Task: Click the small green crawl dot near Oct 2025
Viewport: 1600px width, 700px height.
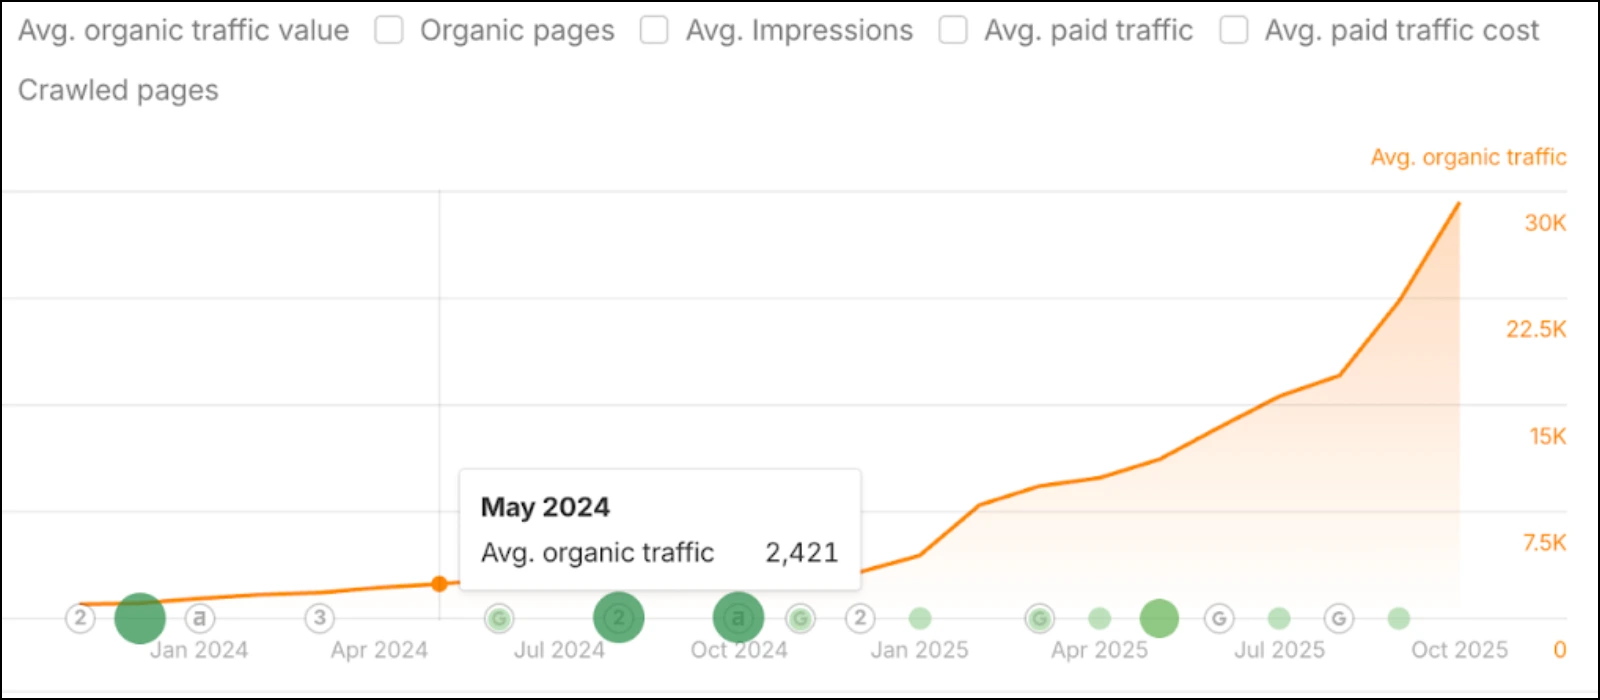Action: point(1398,618)
